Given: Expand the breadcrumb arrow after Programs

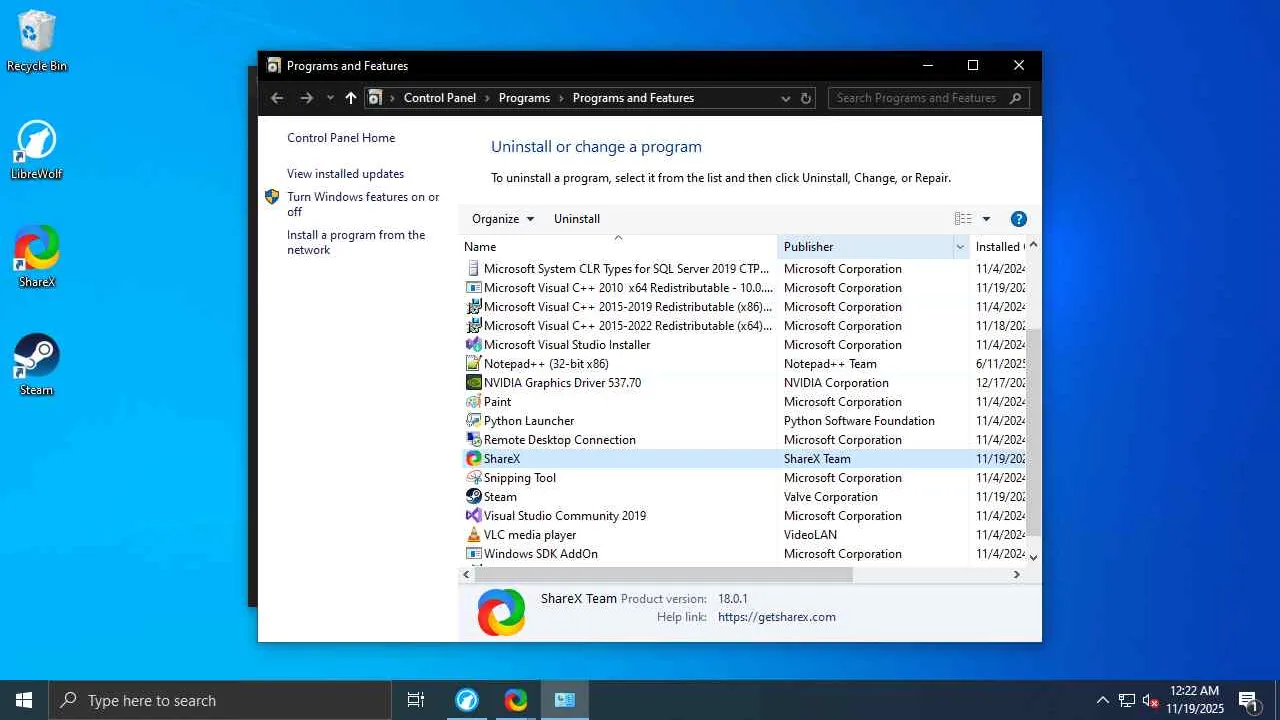Looking at the screenshot, I should click(562, 98).
